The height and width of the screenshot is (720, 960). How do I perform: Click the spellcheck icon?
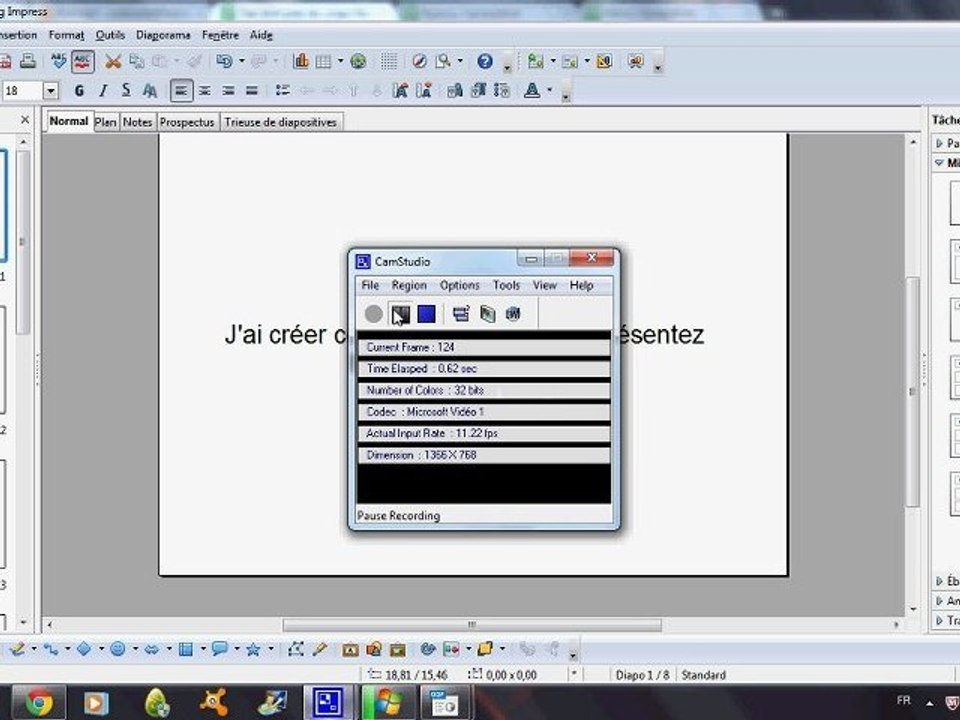pos(59,61)
